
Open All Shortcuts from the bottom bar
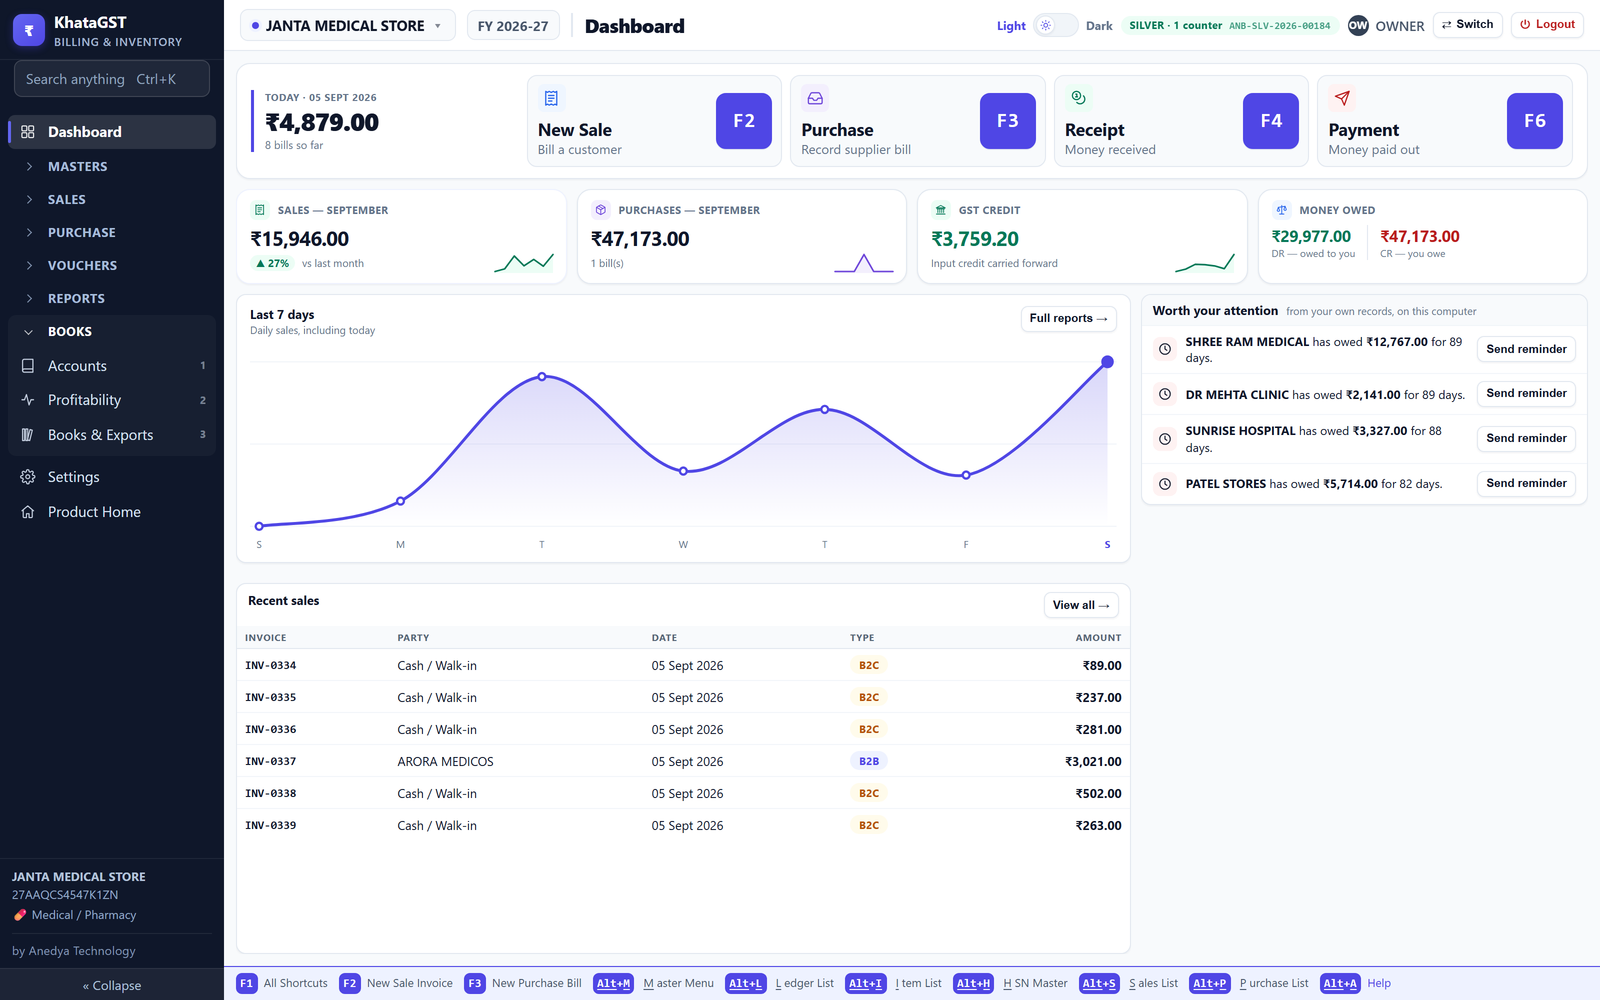[x=282, y=984]
